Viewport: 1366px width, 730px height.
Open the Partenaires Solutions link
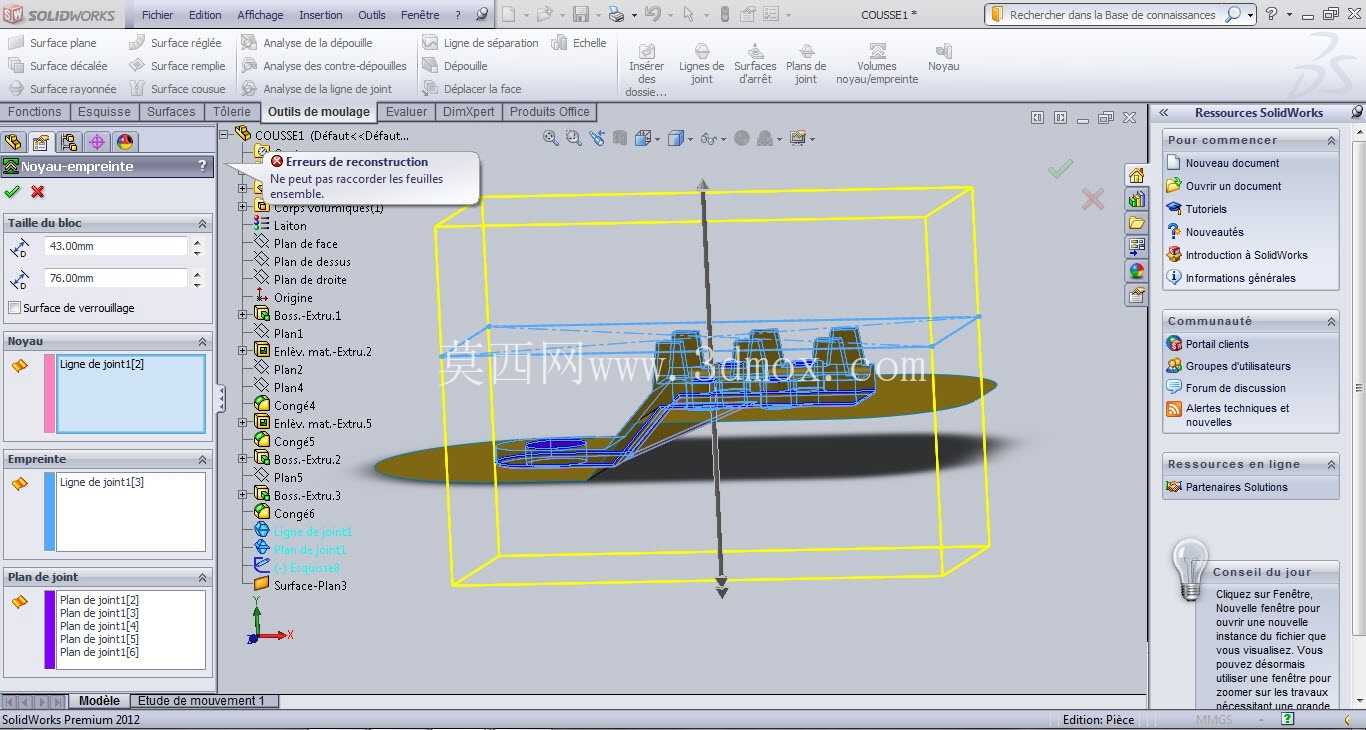click(x=1237, y=487)
